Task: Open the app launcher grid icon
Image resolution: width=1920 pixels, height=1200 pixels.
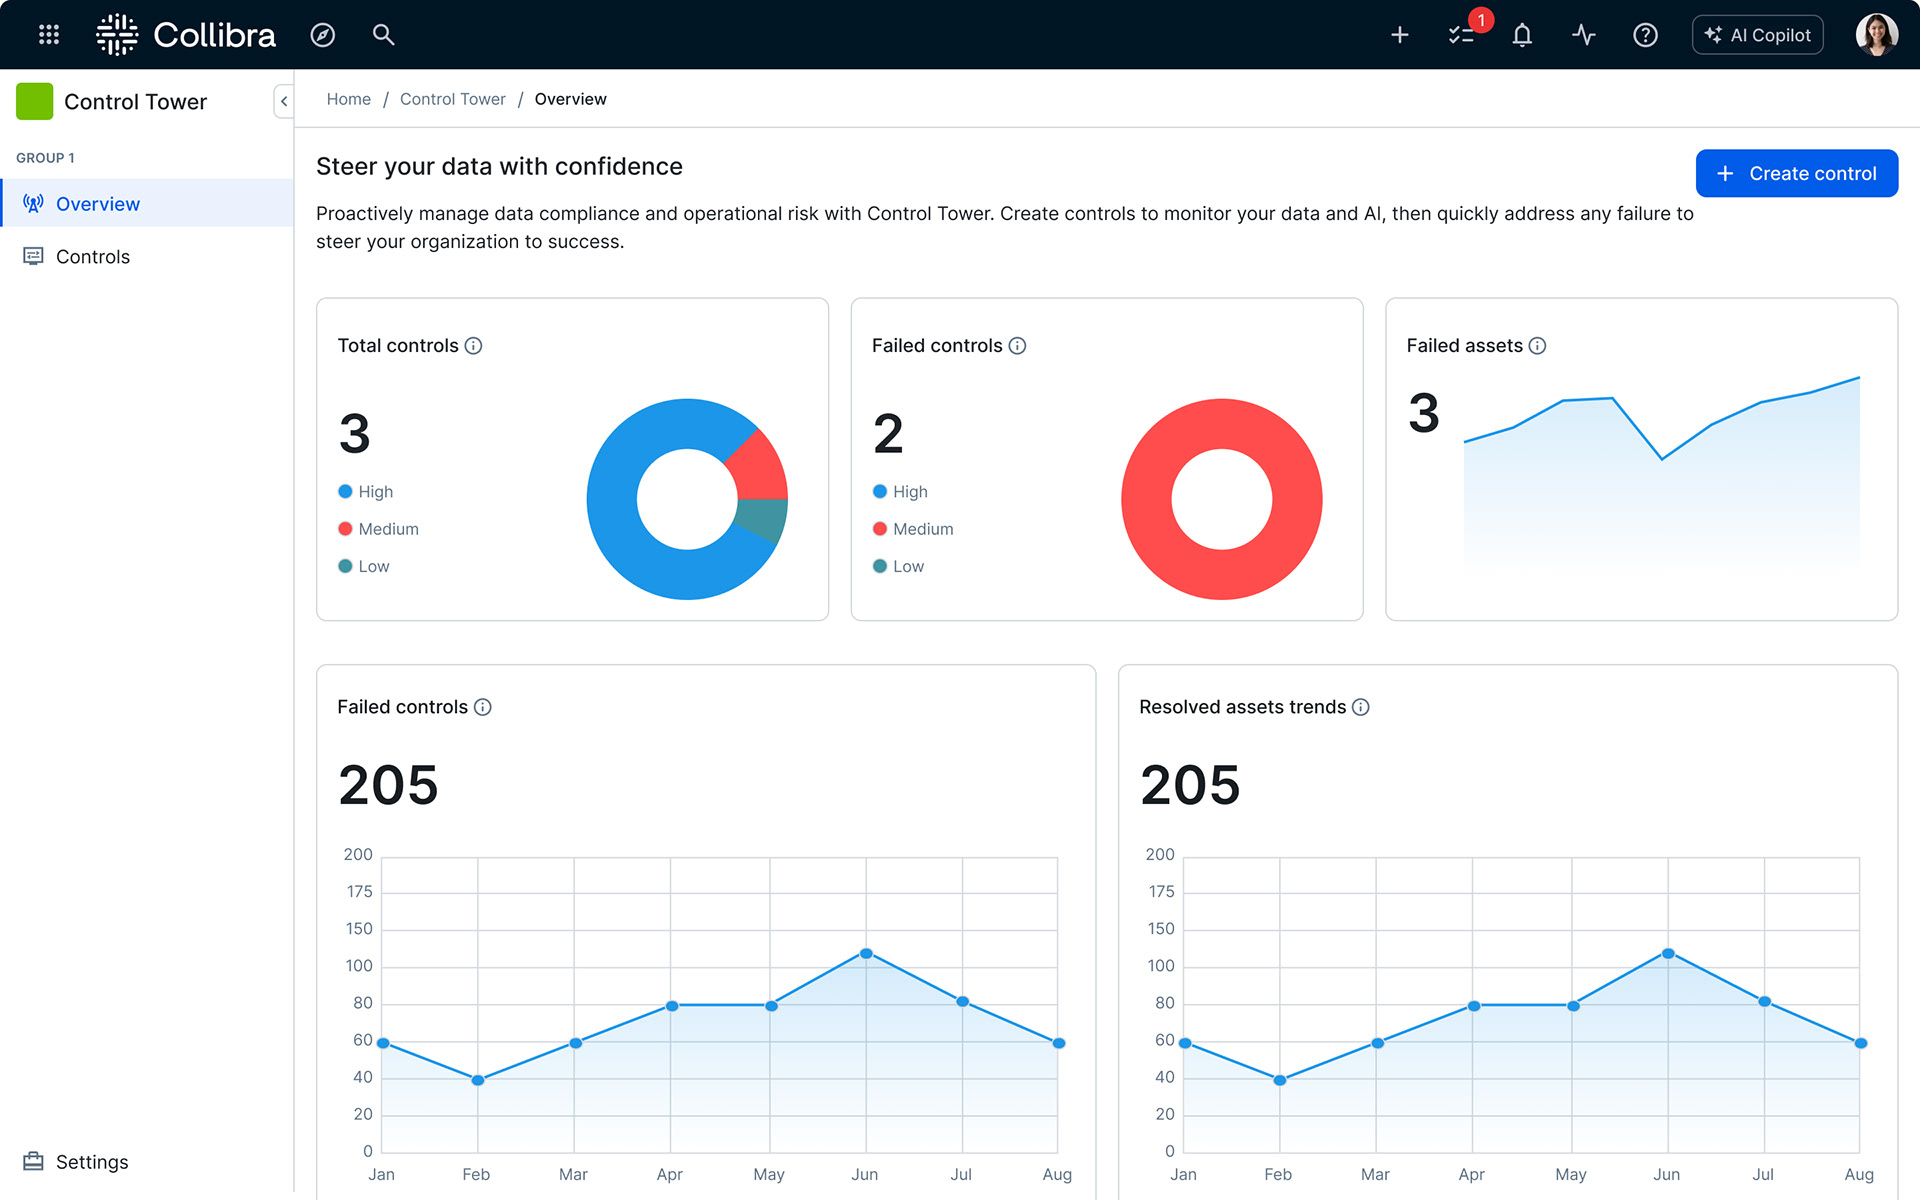Action: tap(48, 35)
